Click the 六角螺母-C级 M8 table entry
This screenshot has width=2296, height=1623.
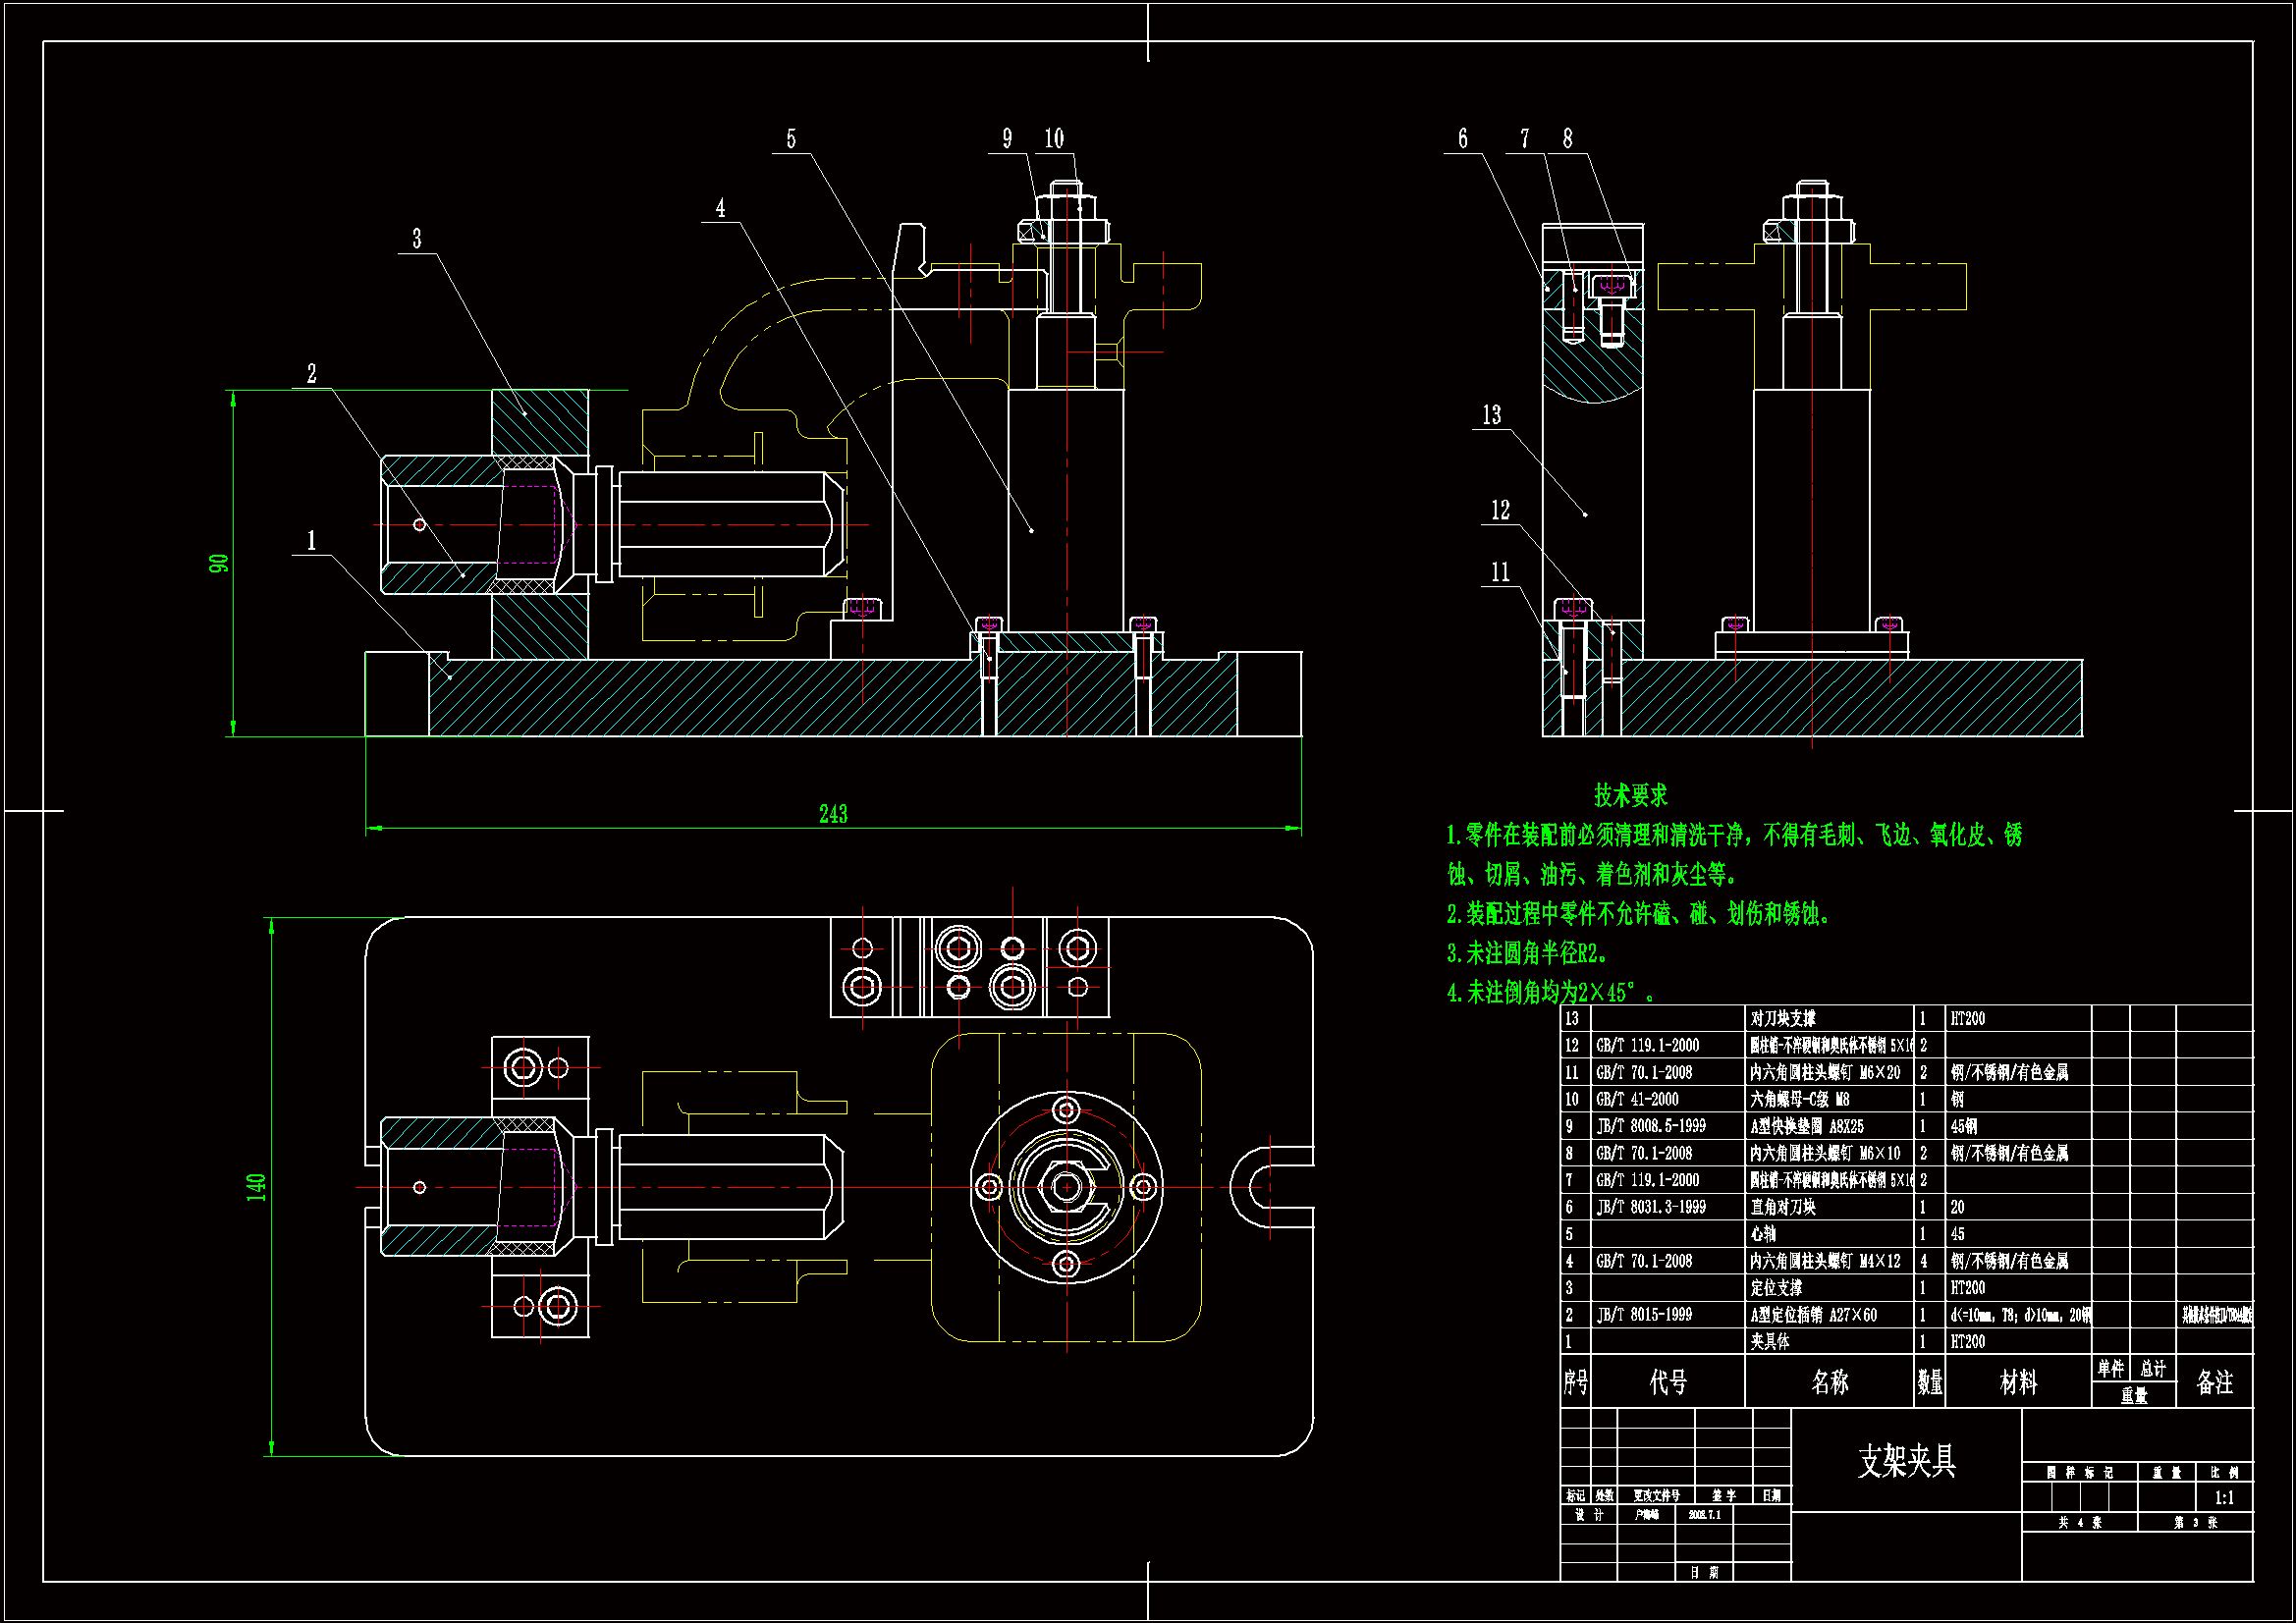[1799, 1100]
